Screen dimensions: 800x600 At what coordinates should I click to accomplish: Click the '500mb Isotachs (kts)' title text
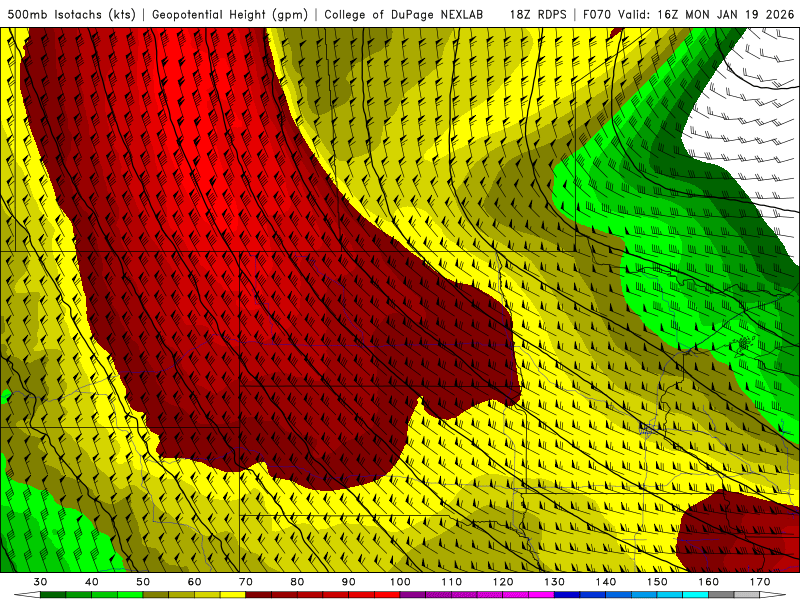point(72,15)
